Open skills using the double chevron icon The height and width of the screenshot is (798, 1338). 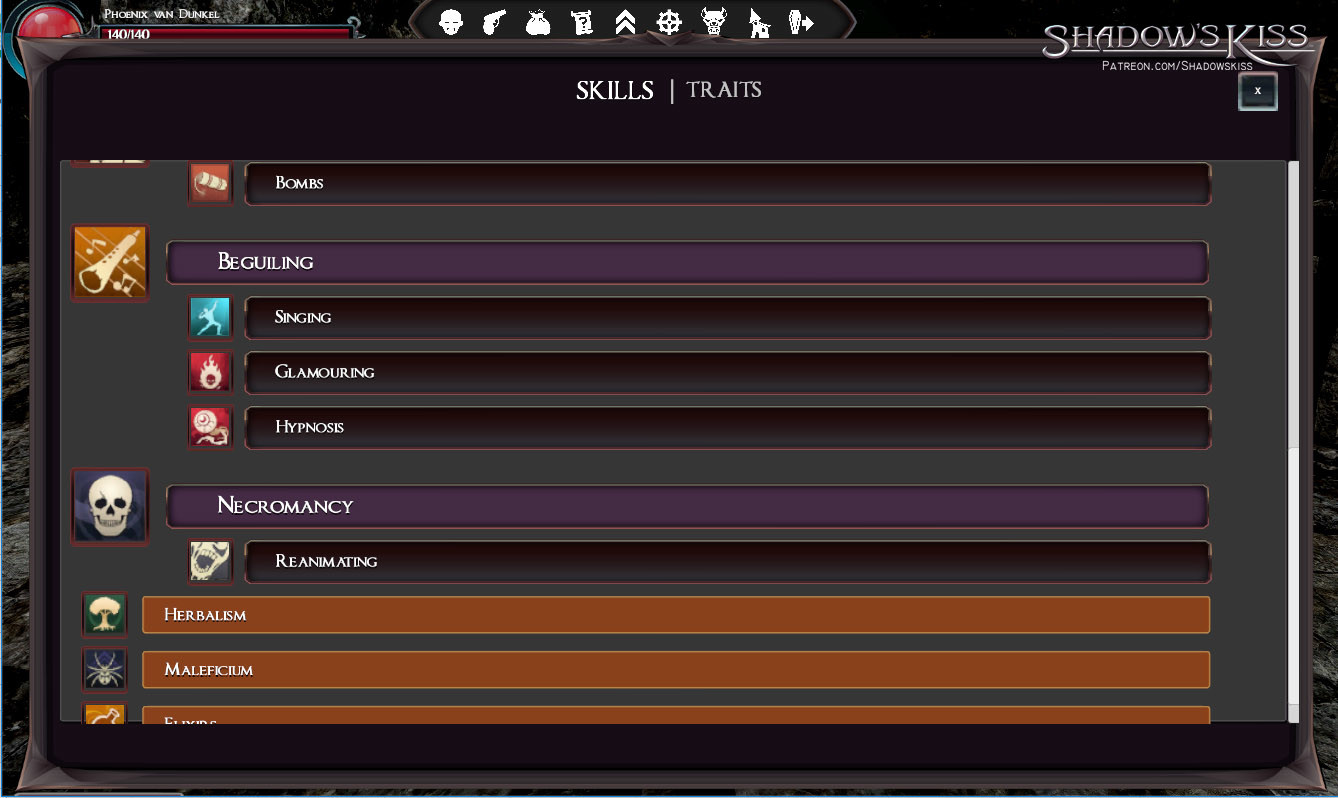tap(626, 21)
